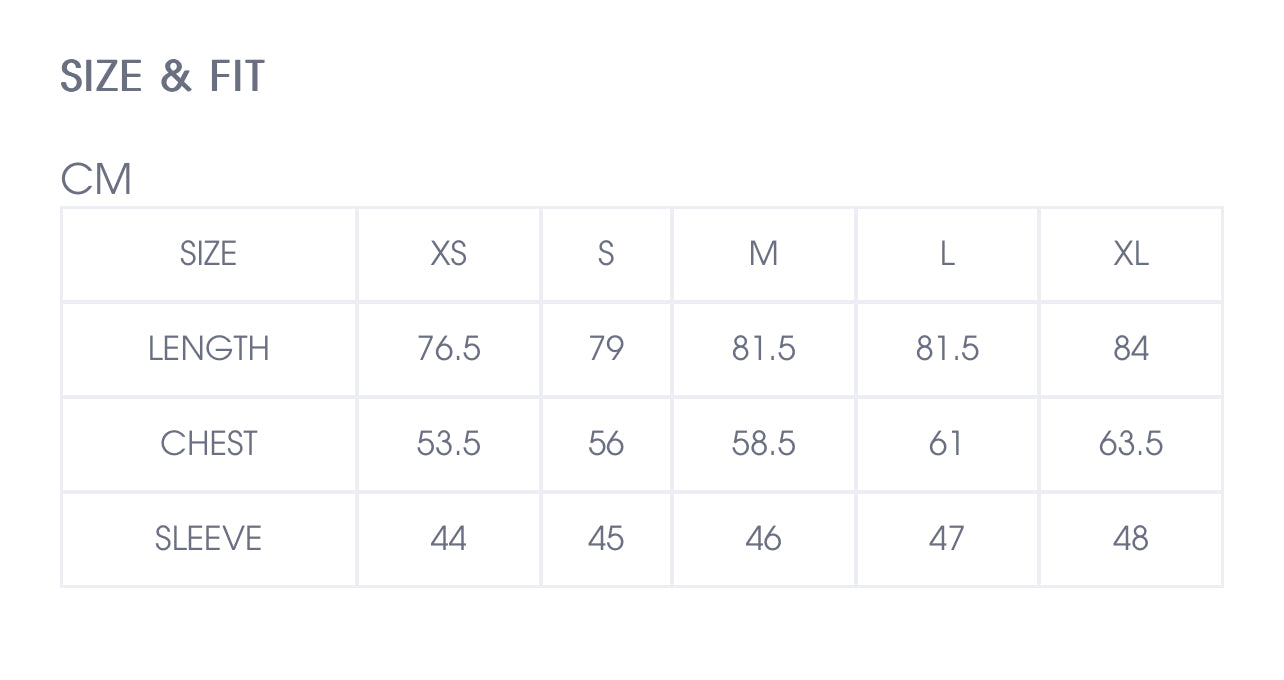This screenshot has width=1284, height=680.
Task: Click the 44 sleeve value
Action: (448, 539)
